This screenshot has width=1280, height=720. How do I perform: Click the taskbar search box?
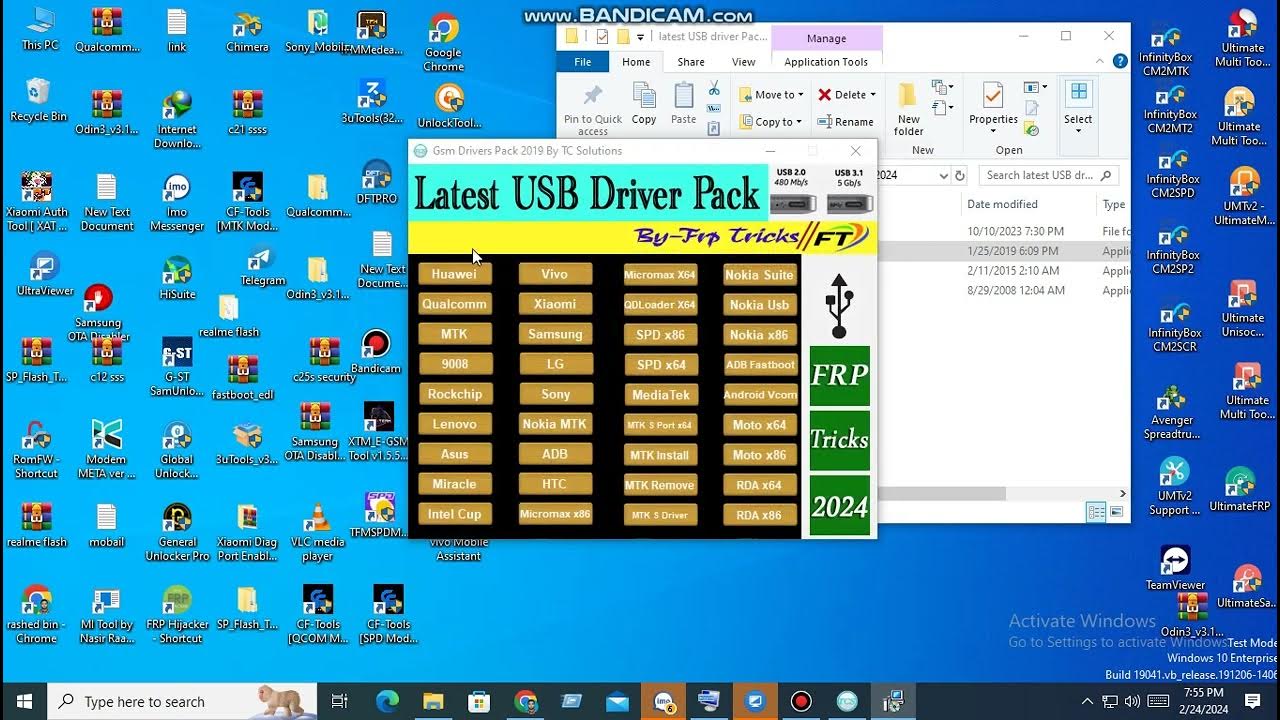click(x=183, y=701)
